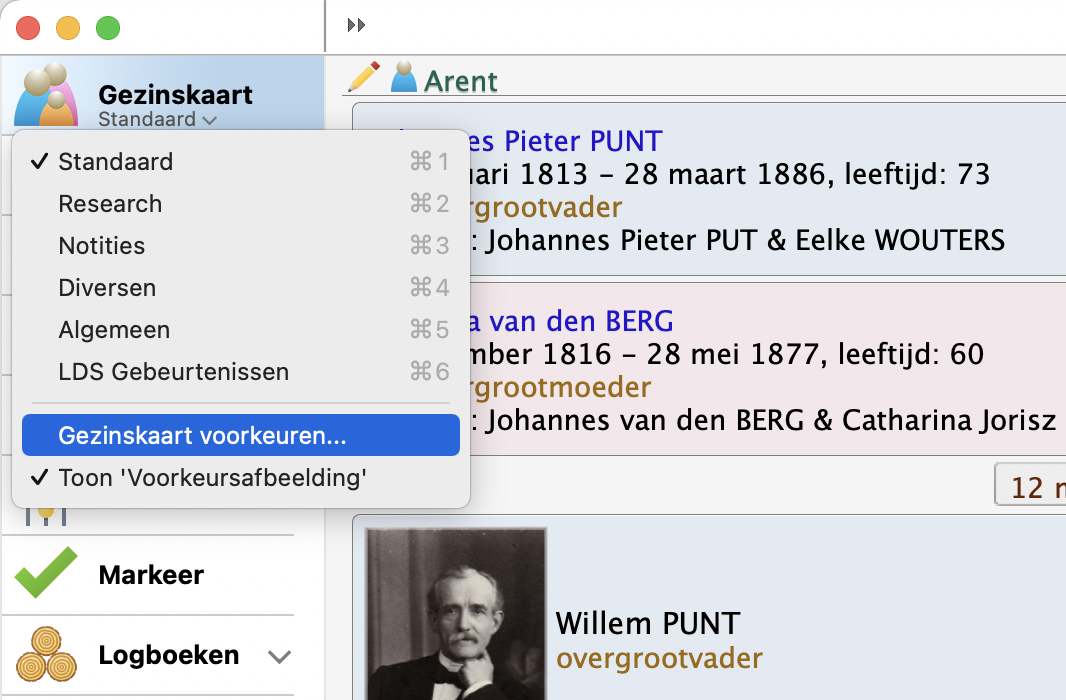The height and width of the screenshot is (700, 1066).
Task: Choose LDS Gebeurtenissen from the menu
Action: tap(173, 372)
